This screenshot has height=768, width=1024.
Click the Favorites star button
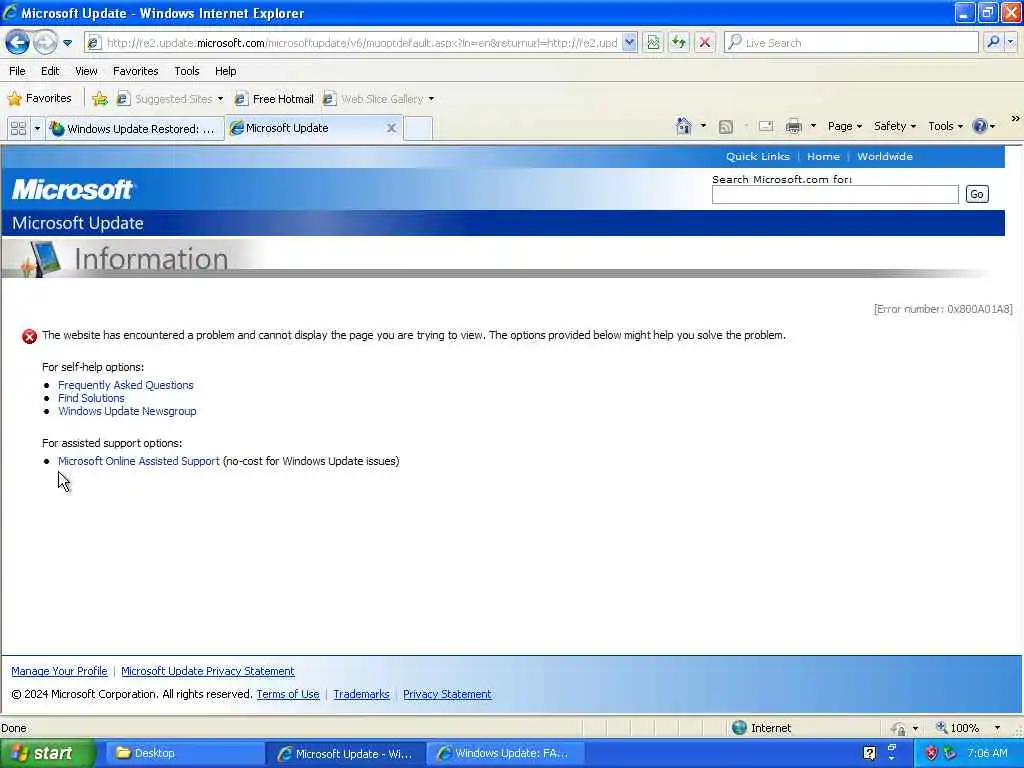point(39,99)
